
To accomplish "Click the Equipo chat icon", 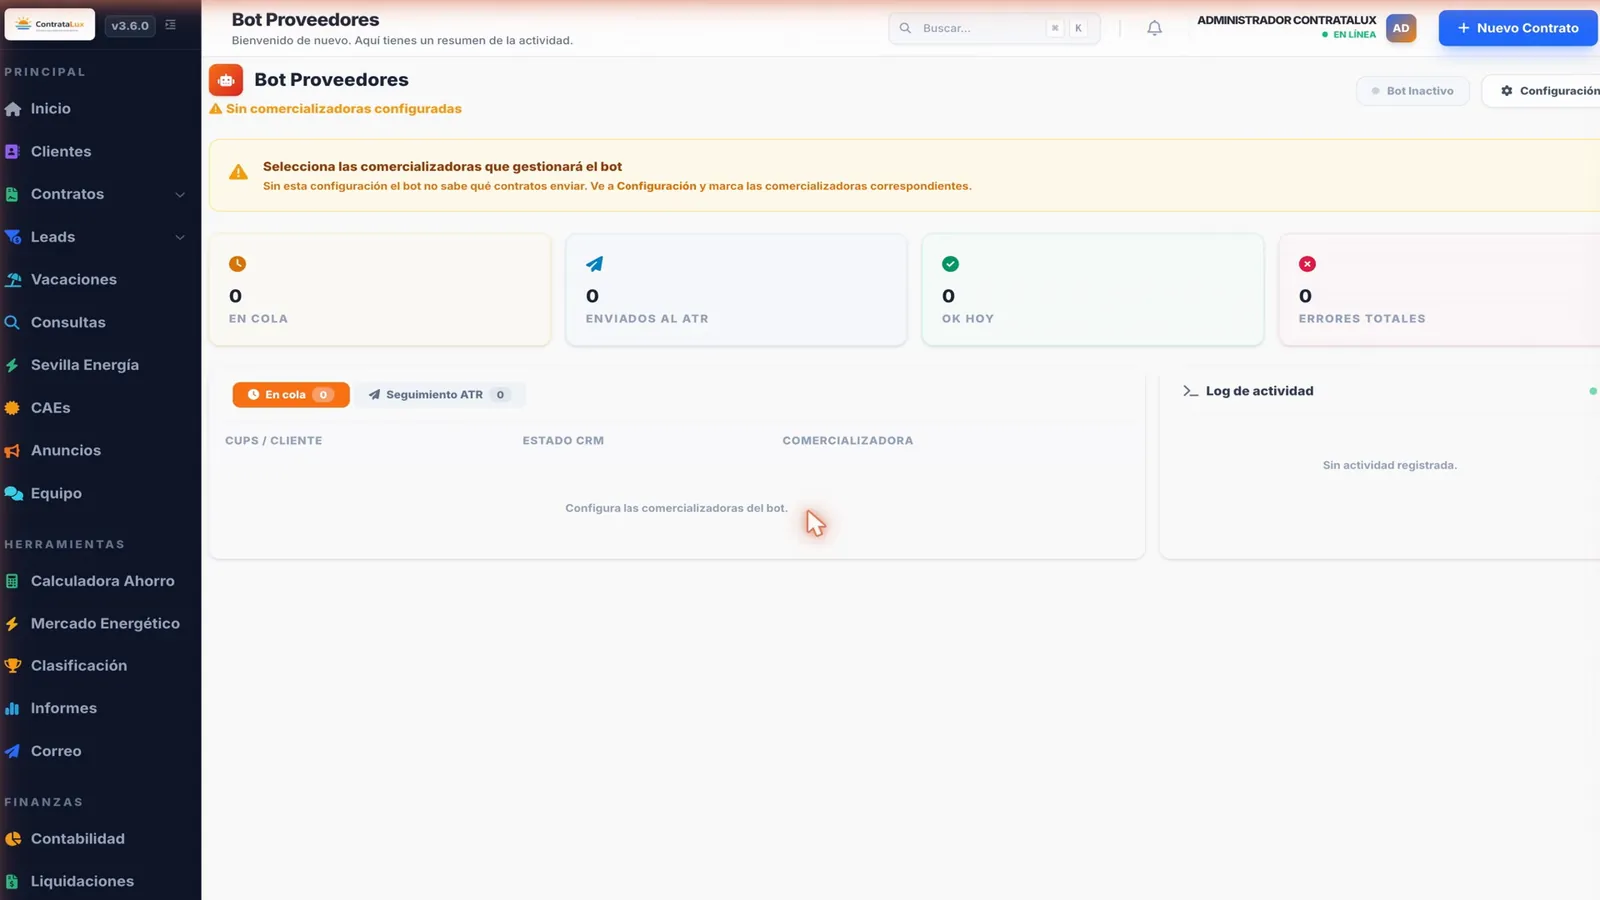I will pyautogui.click(x=13, y=493).
